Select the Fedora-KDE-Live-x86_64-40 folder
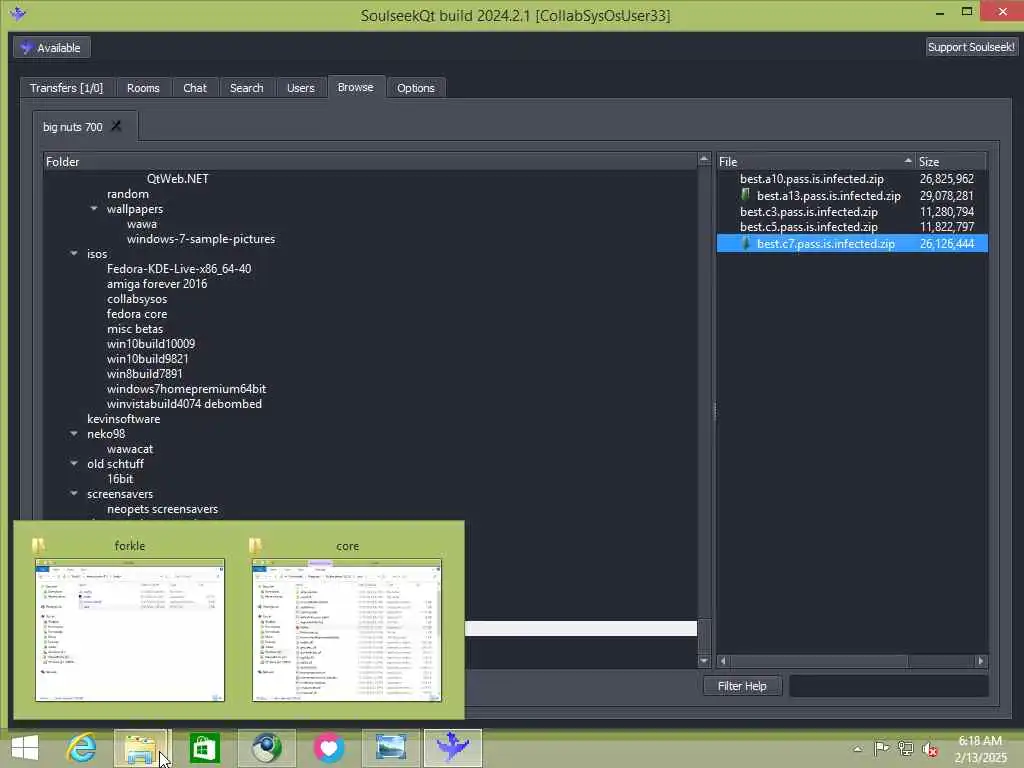The height and width of the screenshot is (768, 1024). 179,268
